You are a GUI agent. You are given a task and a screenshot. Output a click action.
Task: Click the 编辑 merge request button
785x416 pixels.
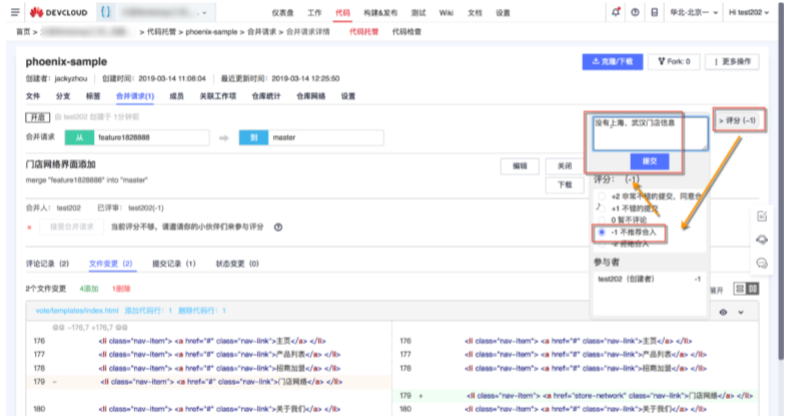[520, 166]
